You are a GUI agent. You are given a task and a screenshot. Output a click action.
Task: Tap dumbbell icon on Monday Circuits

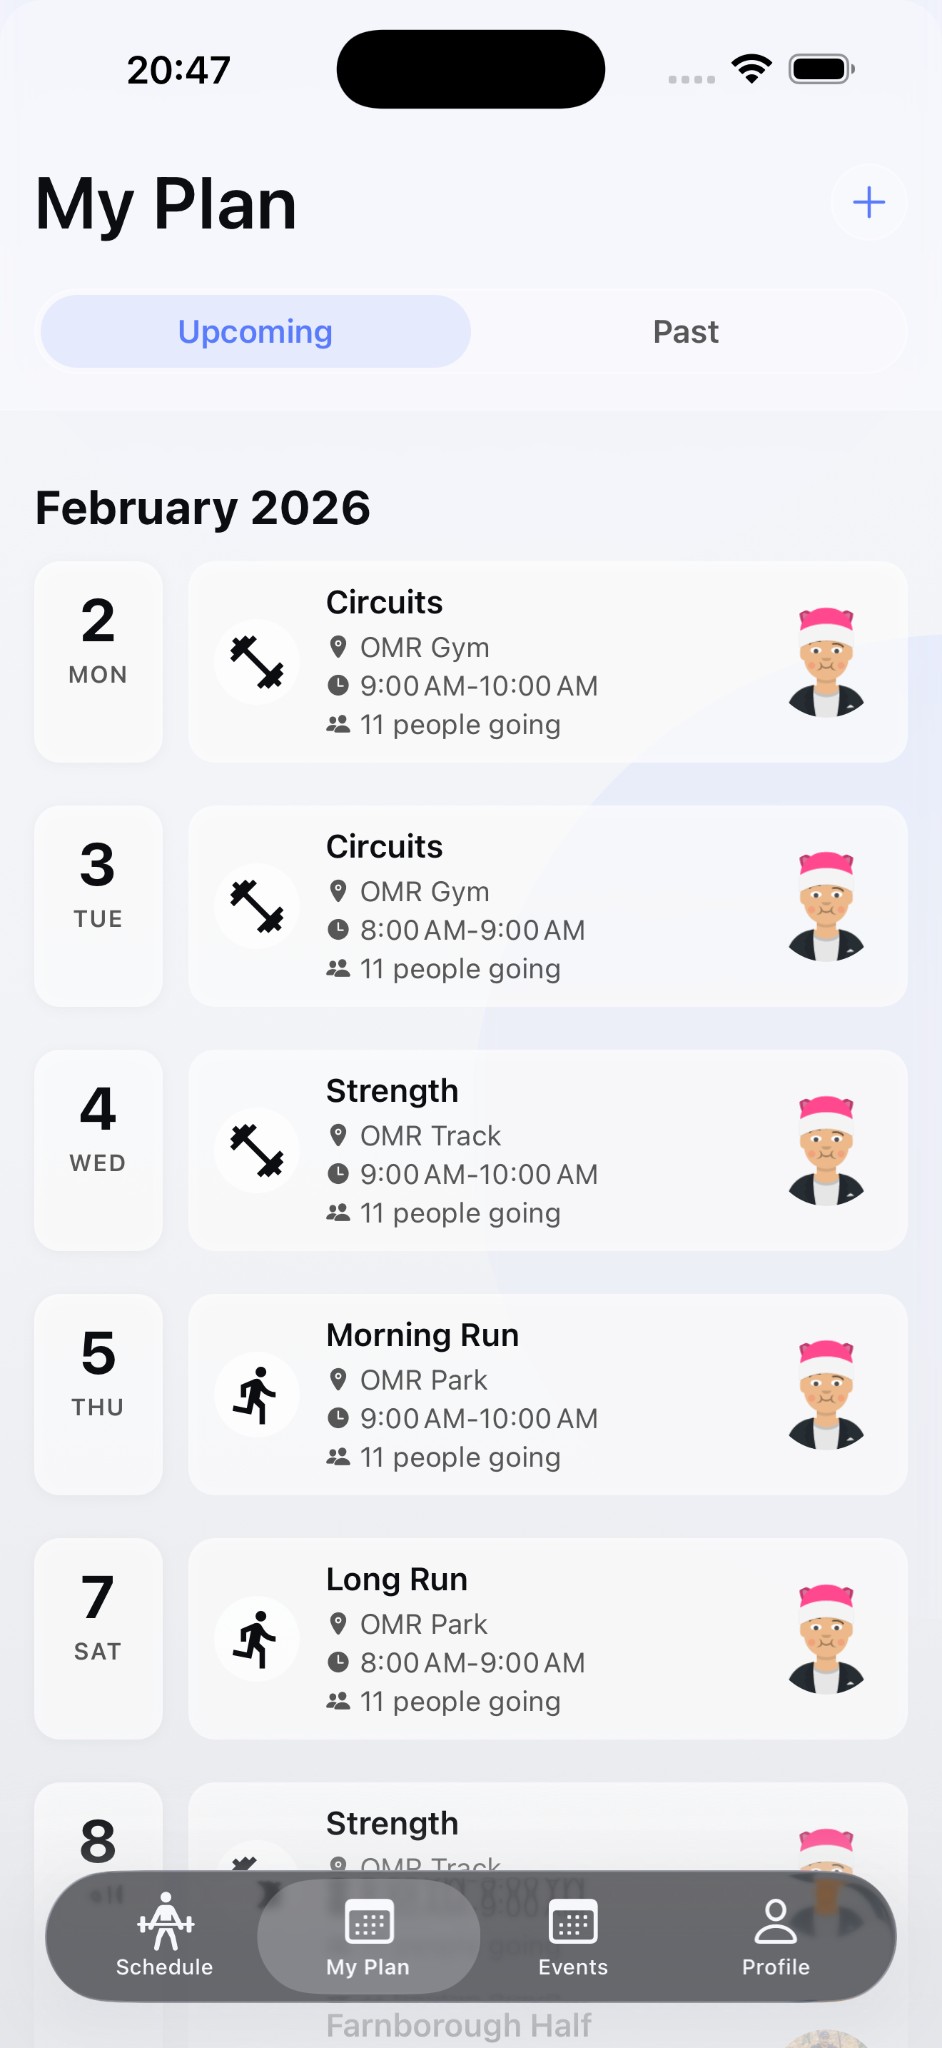[x=257, y=662]
